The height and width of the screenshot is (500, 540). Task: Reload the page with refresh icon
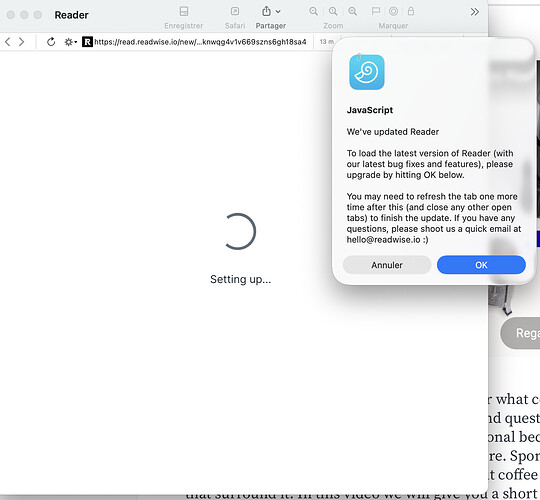click(x=51, y=42)
